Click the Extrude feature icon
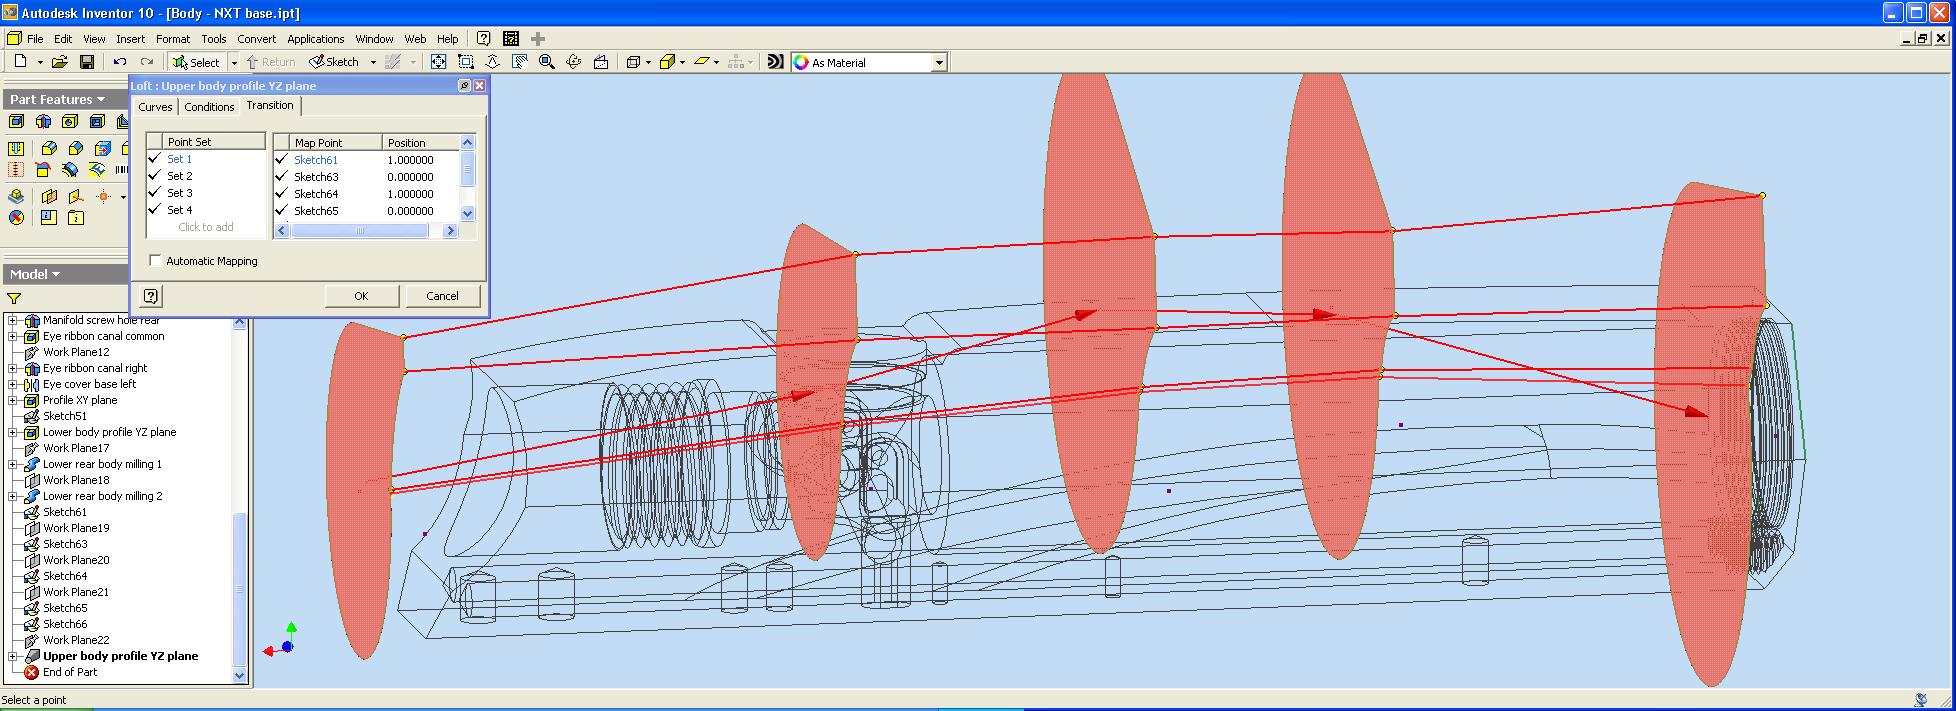Viewport: 1956px width, 711px height. [16, 121]
